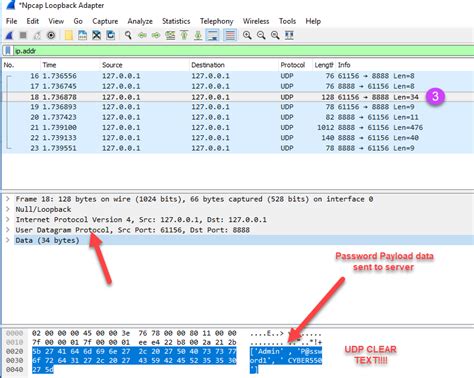Select packet 22 with Len=40

coord(238,138)
